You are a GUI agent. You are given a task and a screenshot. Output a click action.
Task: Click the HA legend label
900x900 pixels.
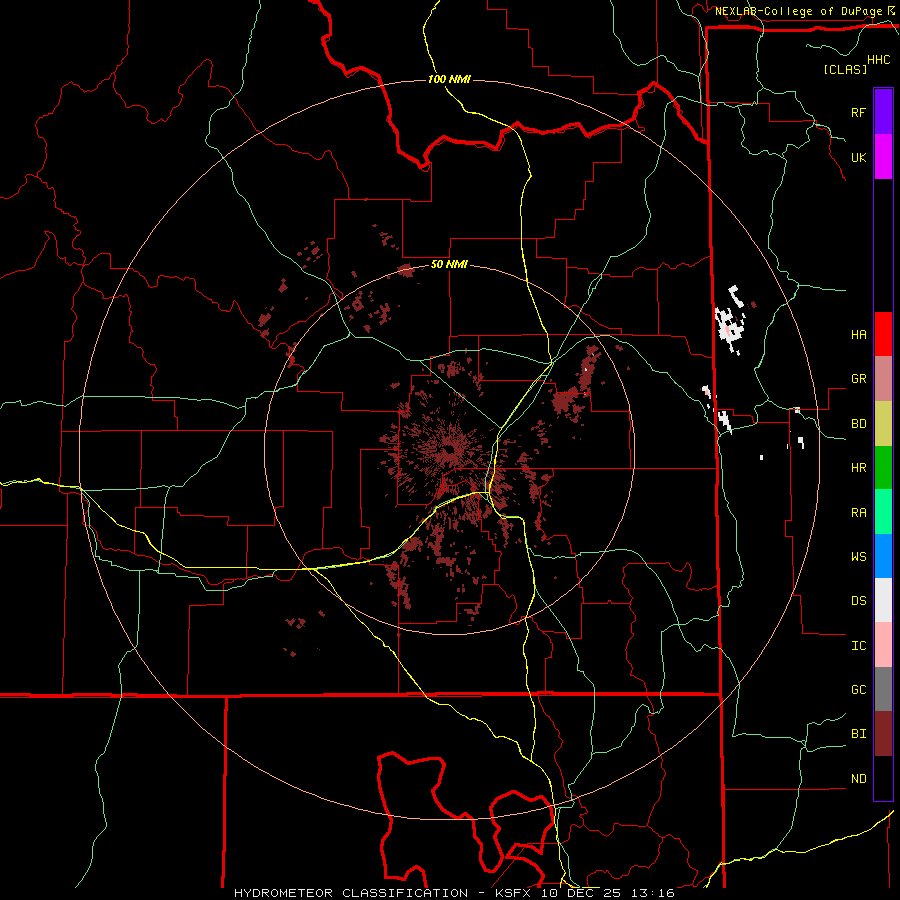coord(858,335)
